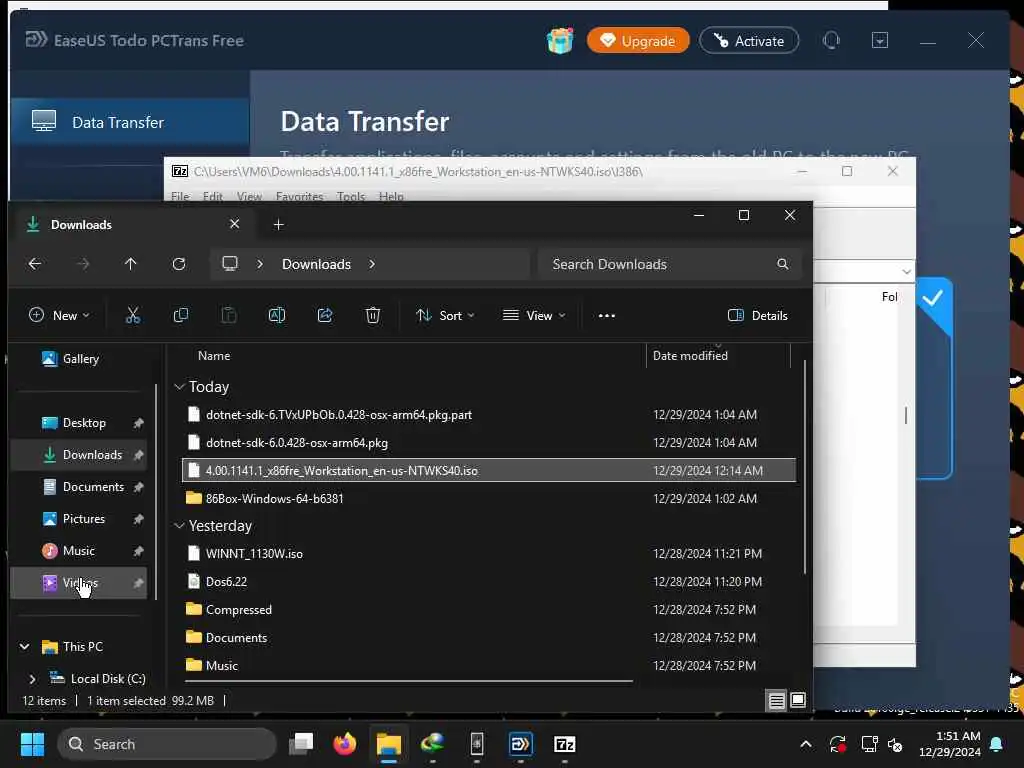Open the 7-Zip Tools menu
The height and width of the screenshot is (768, 1024).
351,197
